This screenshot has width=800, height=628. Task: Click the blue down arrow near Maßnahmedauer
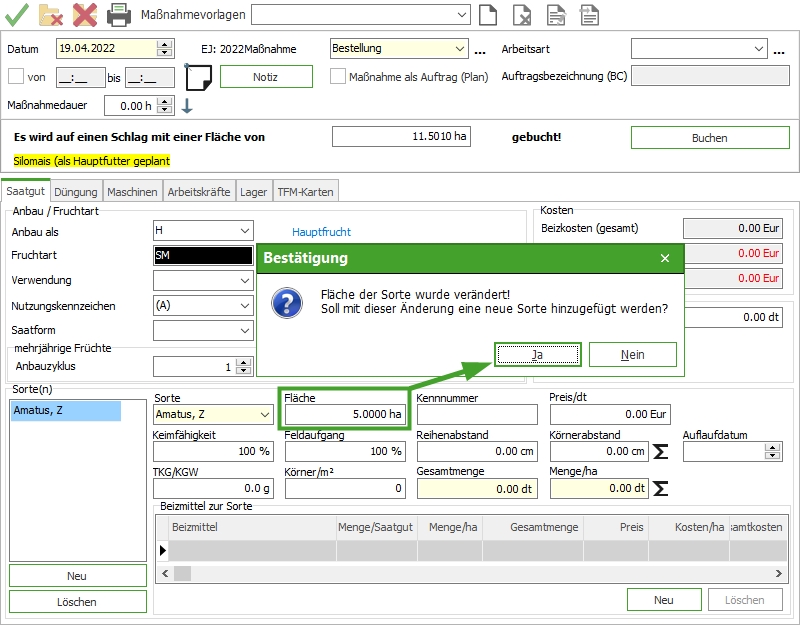[186, 106]
